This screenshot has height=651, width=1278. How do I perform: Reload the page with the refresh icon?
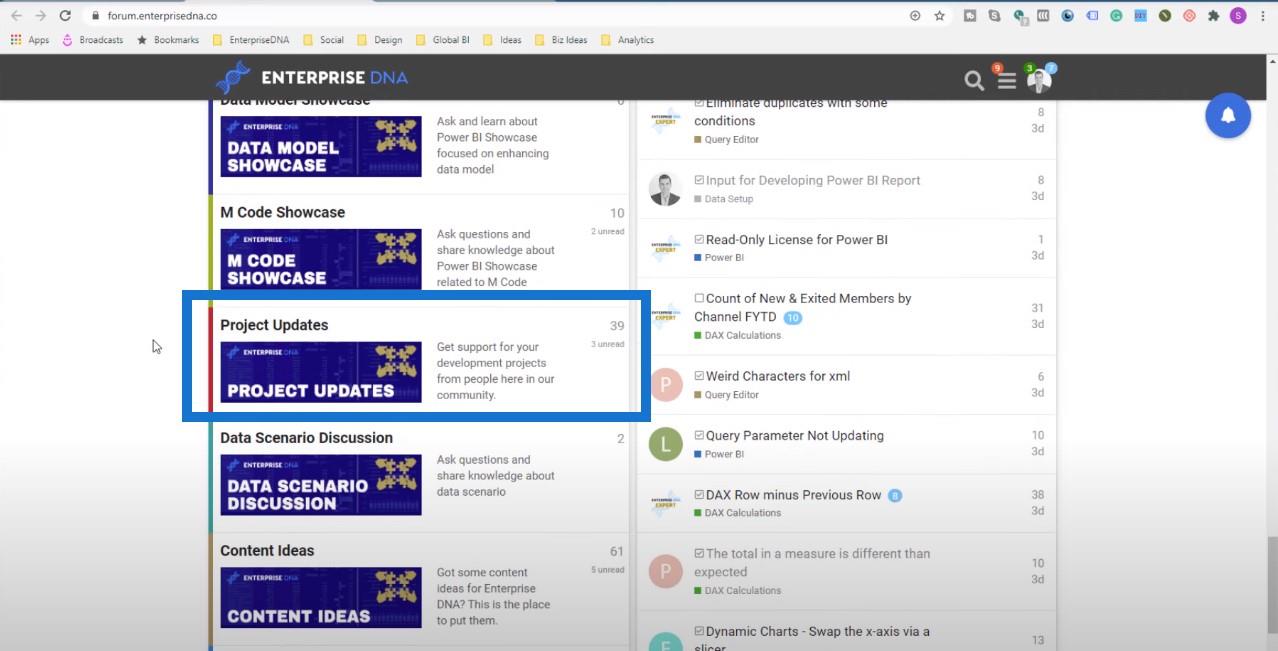[65, 16]
